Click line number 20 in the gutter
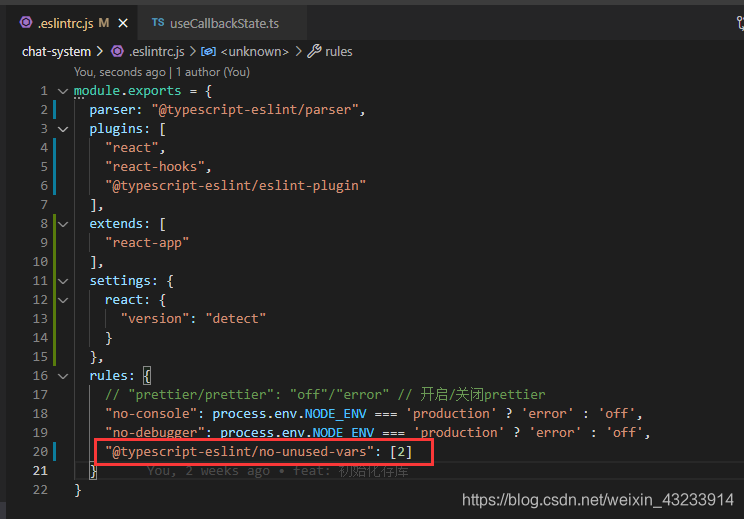The width and height of the screenshot is (744, 519). click(x=40, y=452)
